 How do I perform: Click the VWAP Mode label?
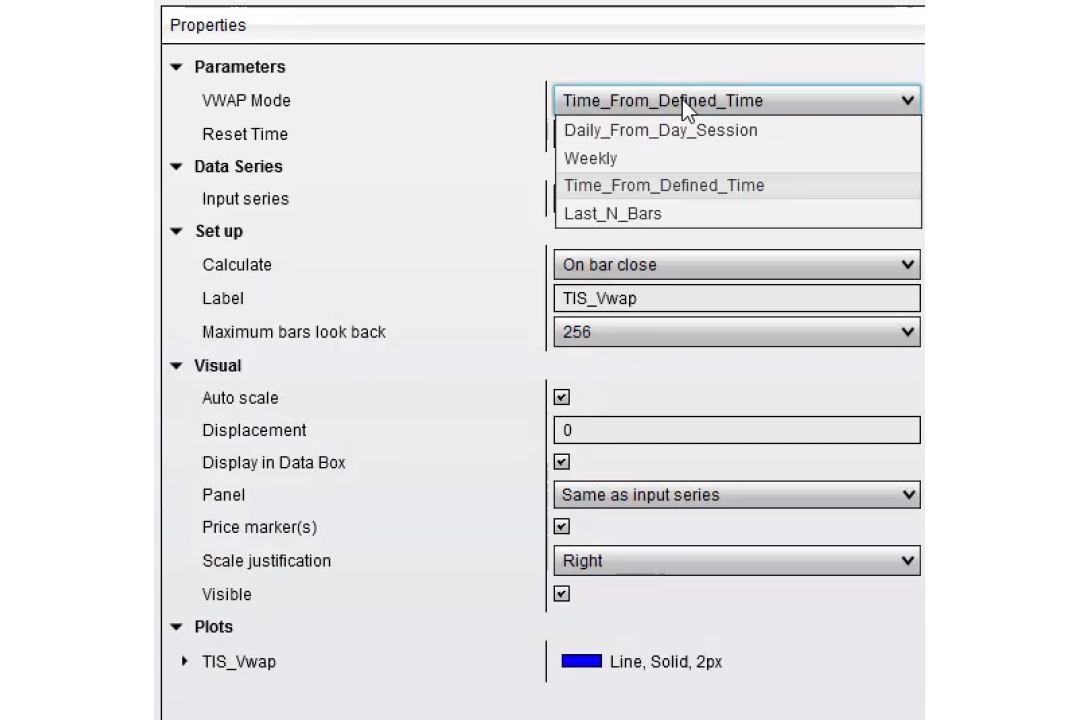tap(246, 101)
